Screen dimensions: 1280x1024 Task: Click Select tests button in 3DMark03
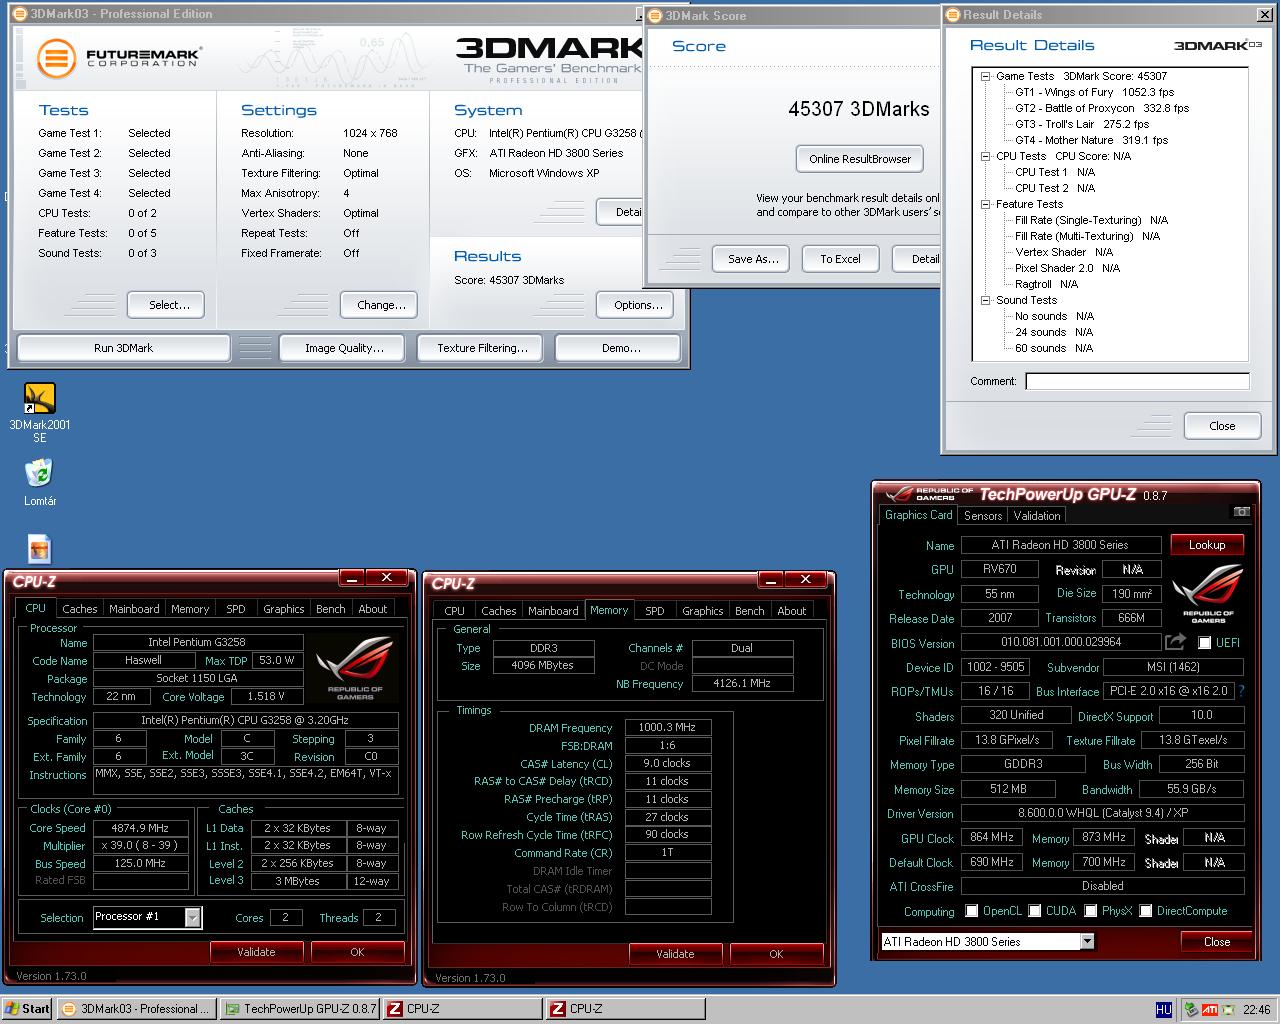click(x=166, y=305)
